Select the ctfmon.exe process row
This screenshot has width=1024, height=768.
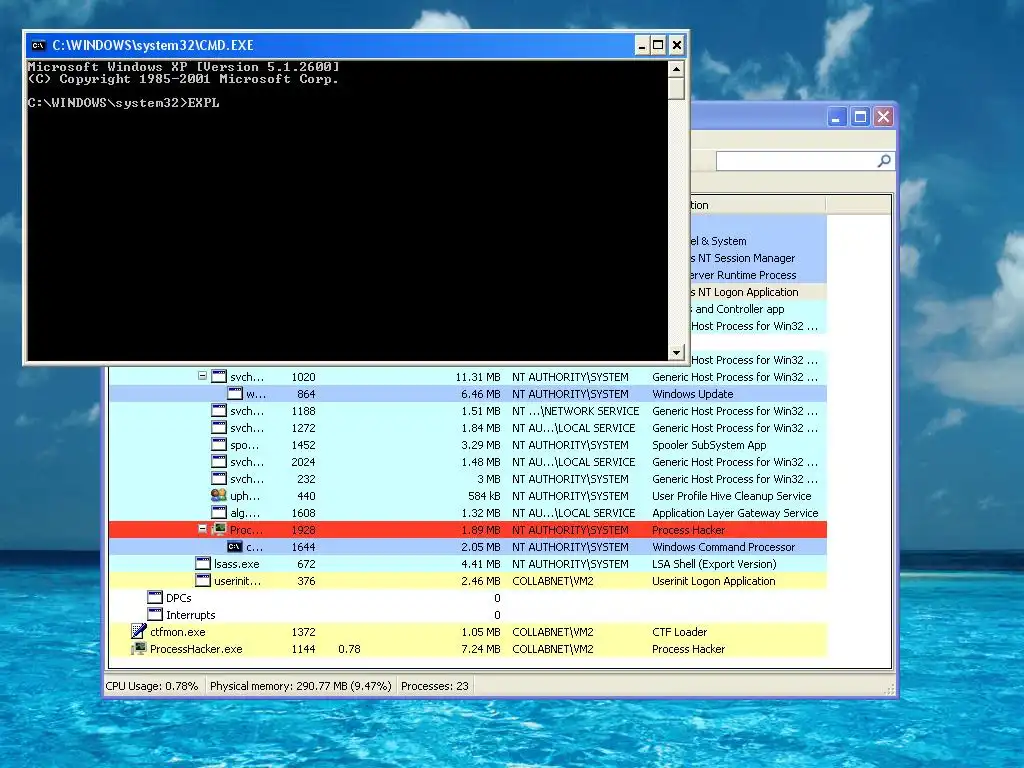(468, 632)
